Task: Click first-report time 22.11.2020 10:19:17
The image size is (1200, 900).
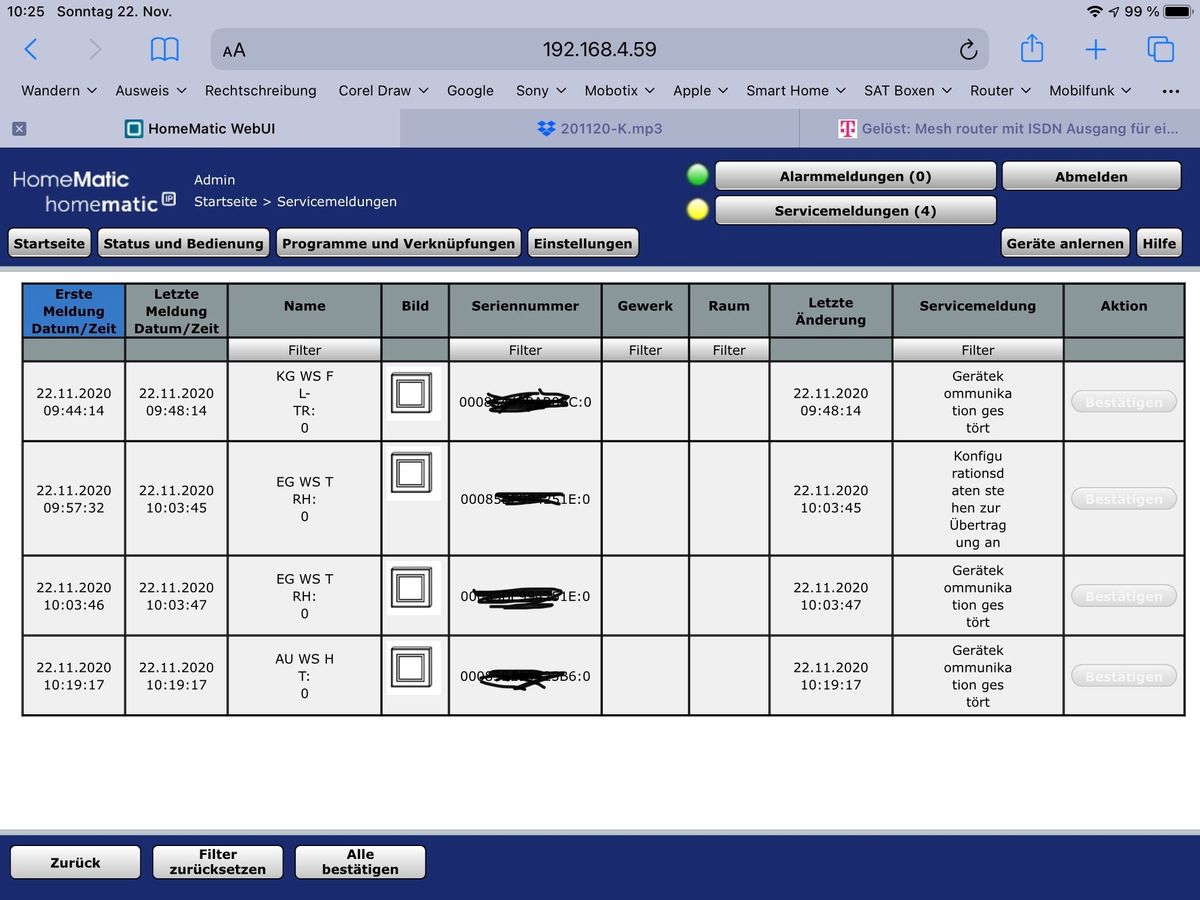Action: pos(74,676)
